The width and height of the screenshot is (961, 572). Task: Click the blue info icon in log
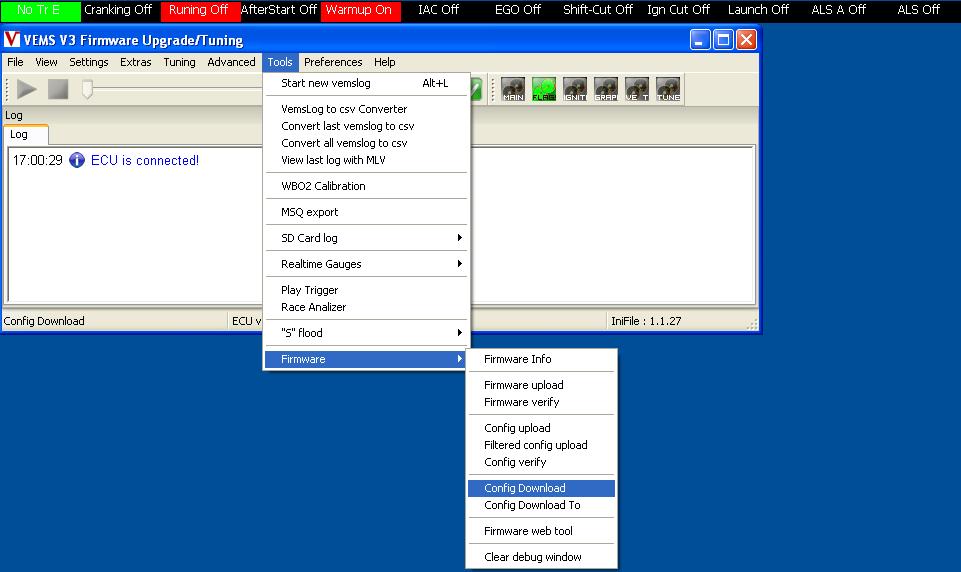[77, 160]
